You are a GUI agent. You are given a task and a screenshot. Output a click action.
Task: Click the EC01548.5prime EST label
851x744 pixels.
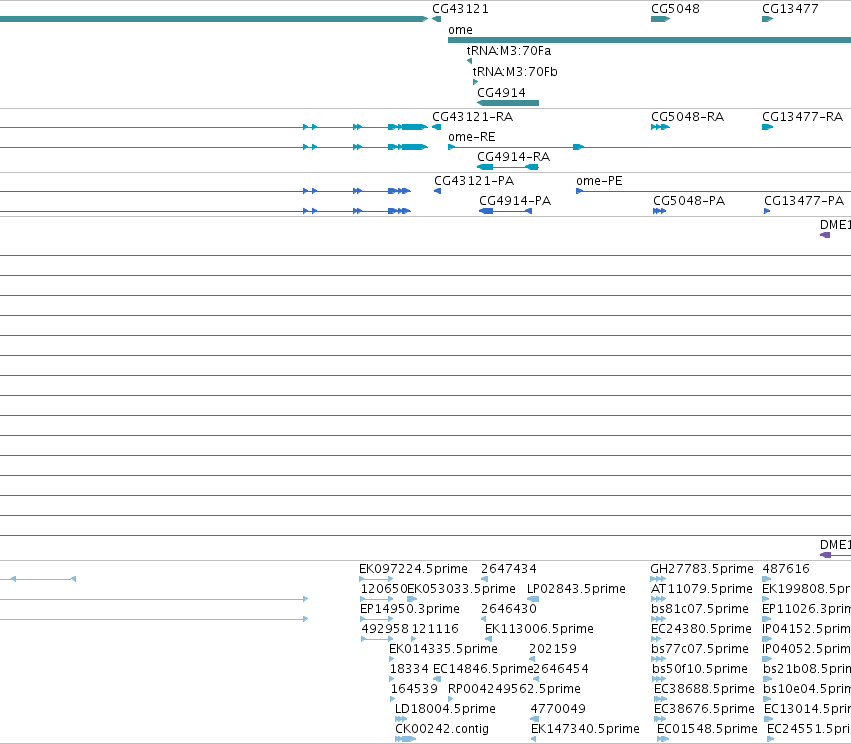707,729
